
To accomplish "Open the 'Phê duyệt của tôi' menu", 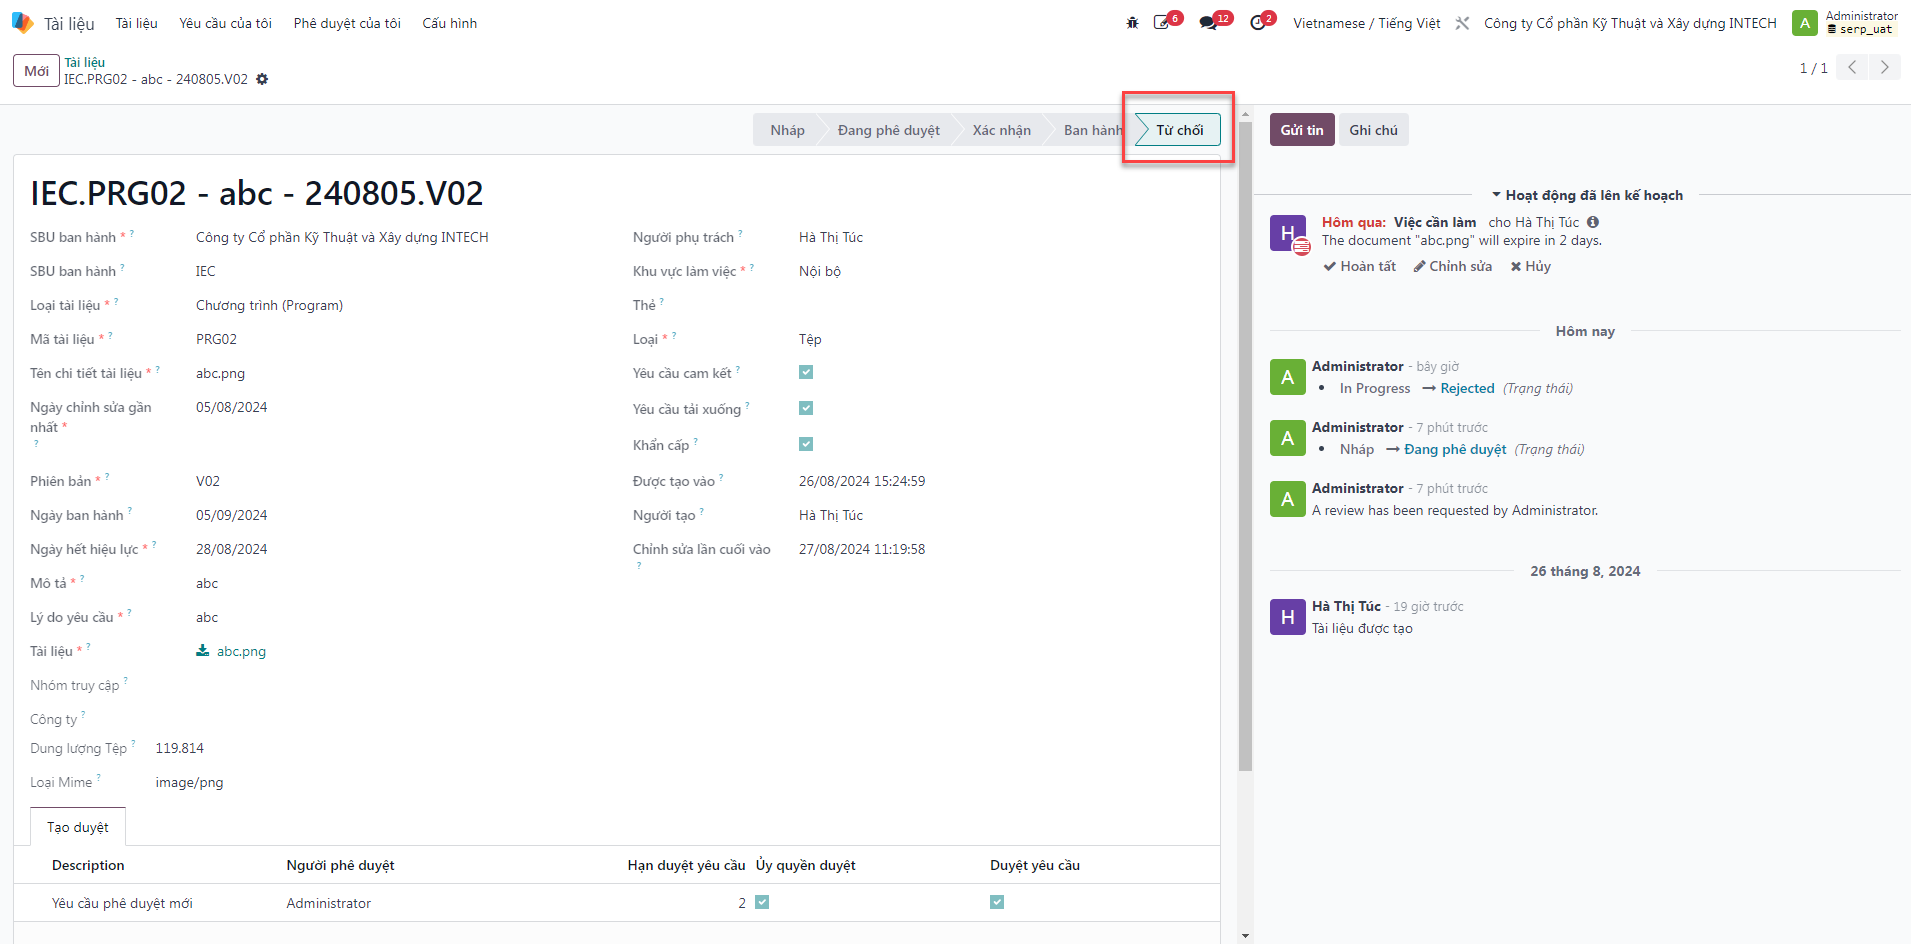I will tap(347, 23).
